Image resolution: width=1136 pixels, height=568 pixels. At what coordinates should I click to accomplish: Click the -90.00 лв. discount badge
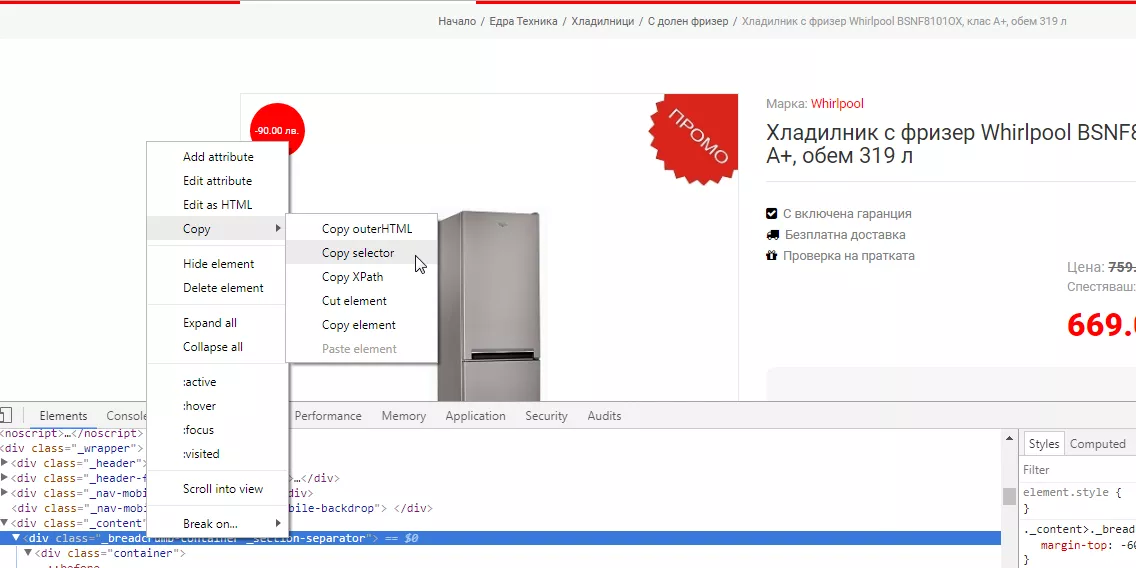277,130
